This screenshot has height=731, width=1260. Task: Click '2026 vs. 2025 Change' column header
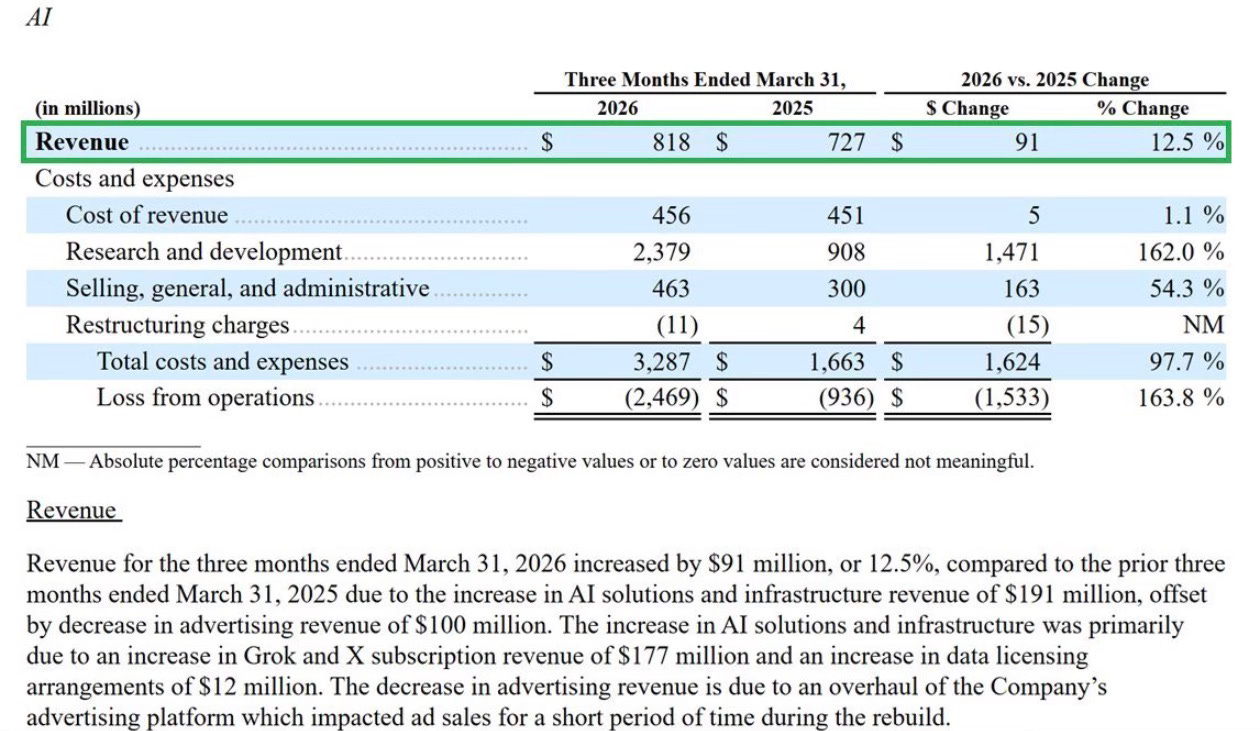coord(1054,80)
